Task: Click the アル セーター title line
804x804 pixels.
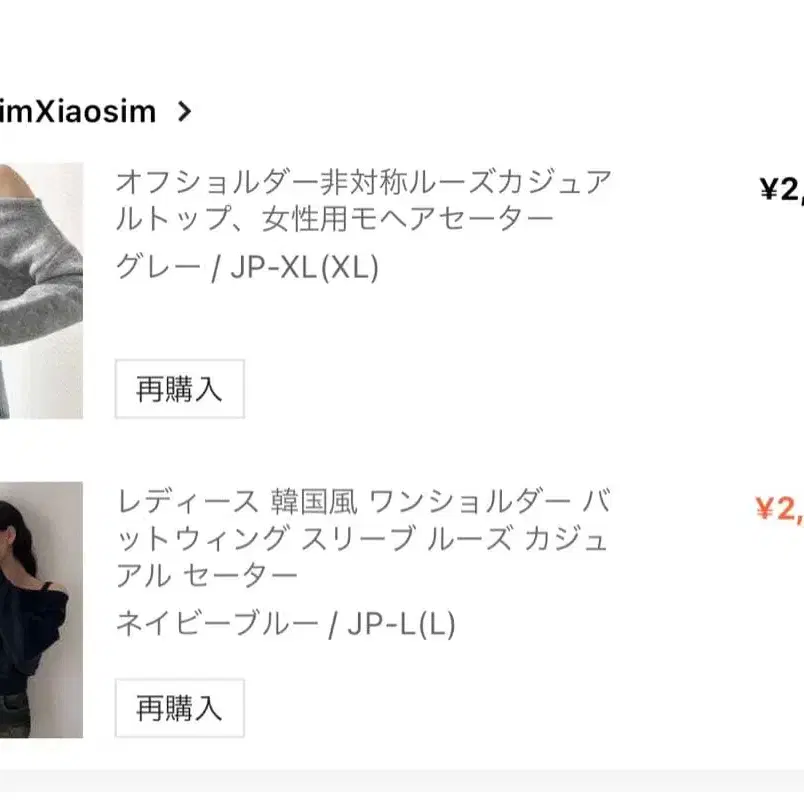Action: point(207,576)
